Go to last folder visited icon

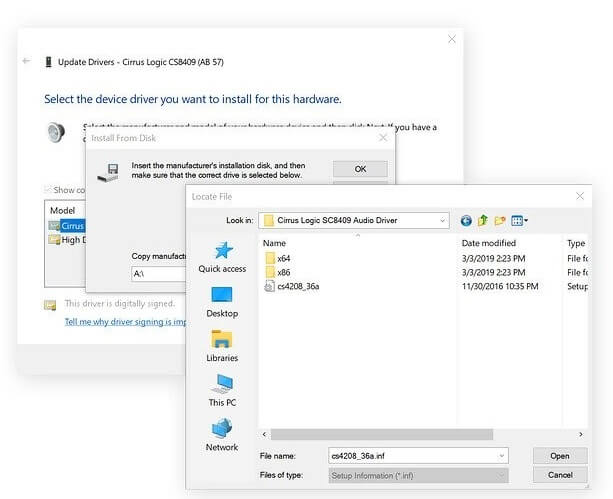(466, 221)
